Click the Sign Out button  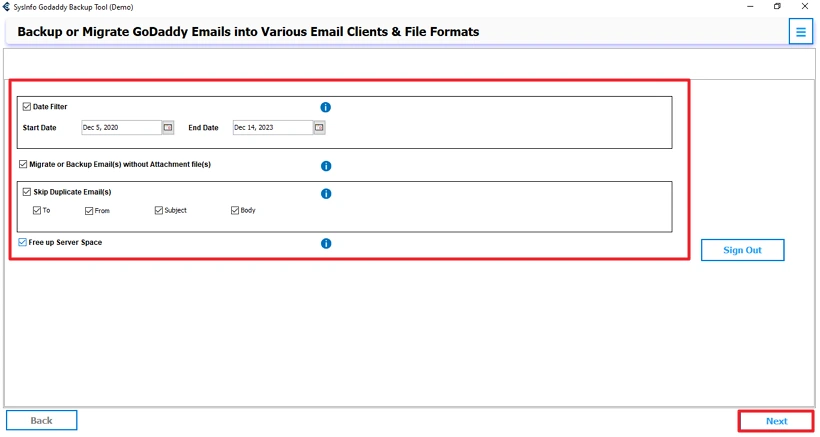point(742,250)
